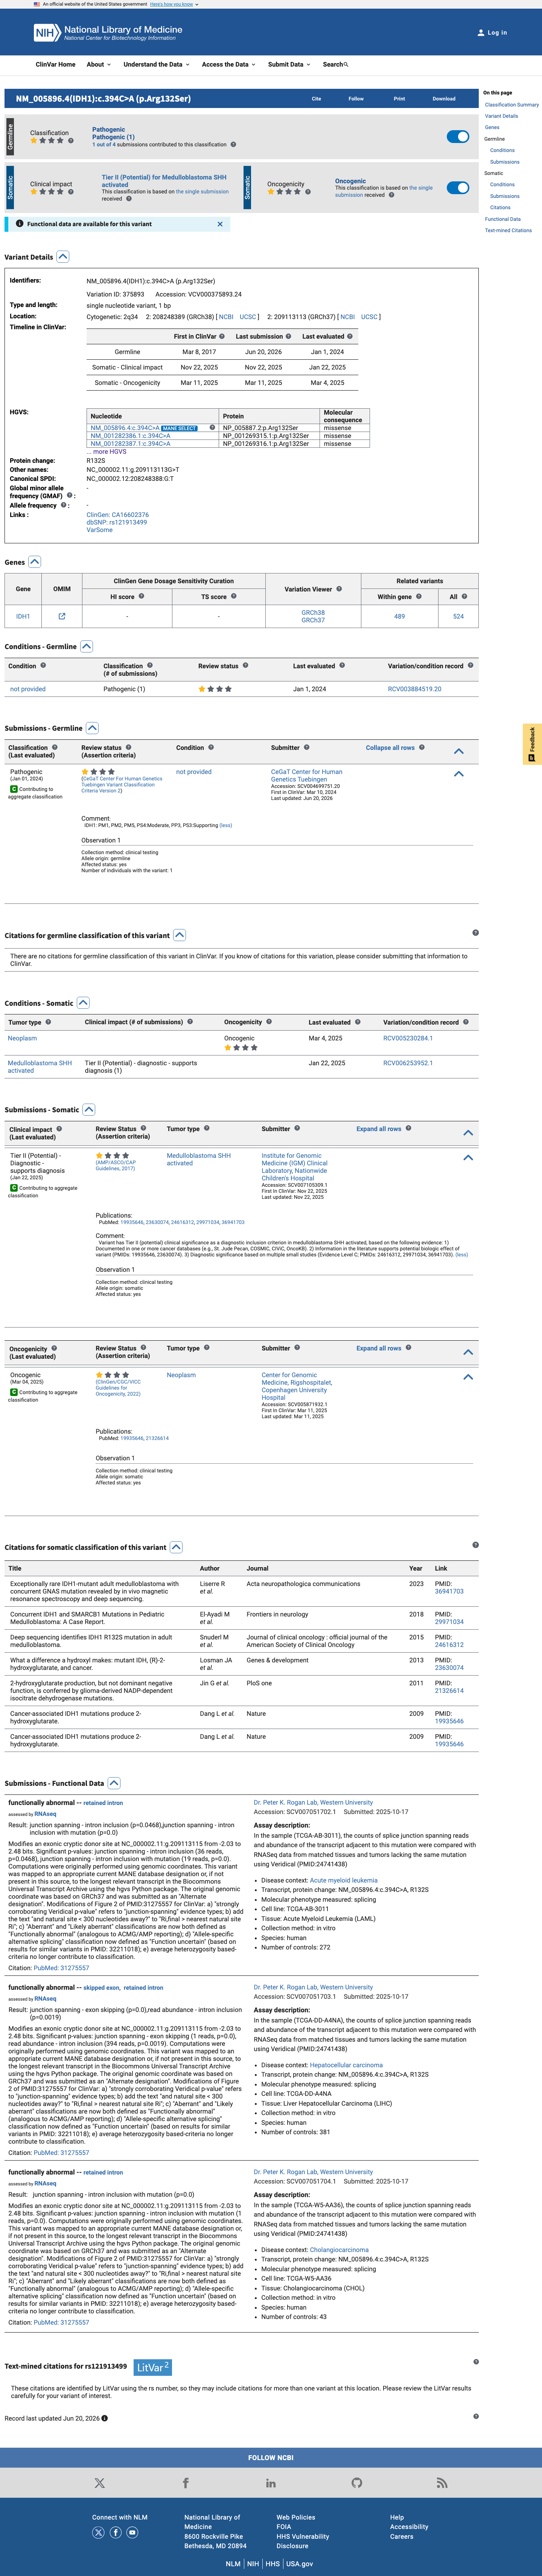
Task: Expand 'more HGVS' link
Action: pyautogui.click(x=106, y=452)
